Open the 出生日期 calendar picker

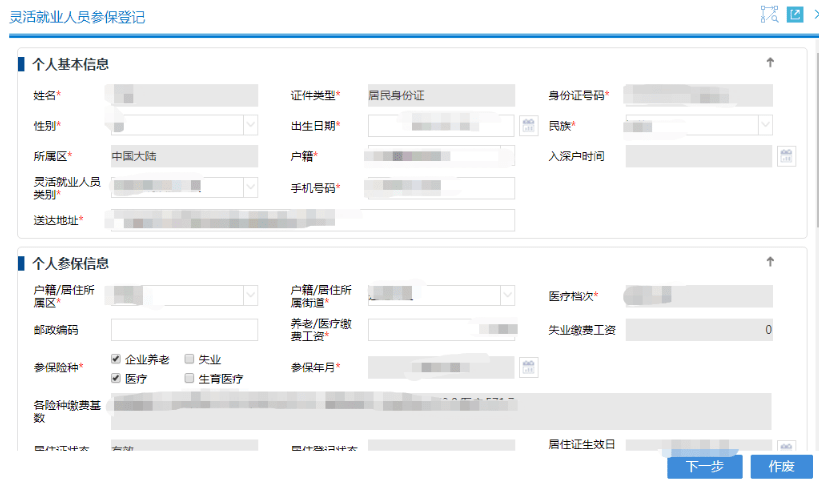[x=529, y=125]
